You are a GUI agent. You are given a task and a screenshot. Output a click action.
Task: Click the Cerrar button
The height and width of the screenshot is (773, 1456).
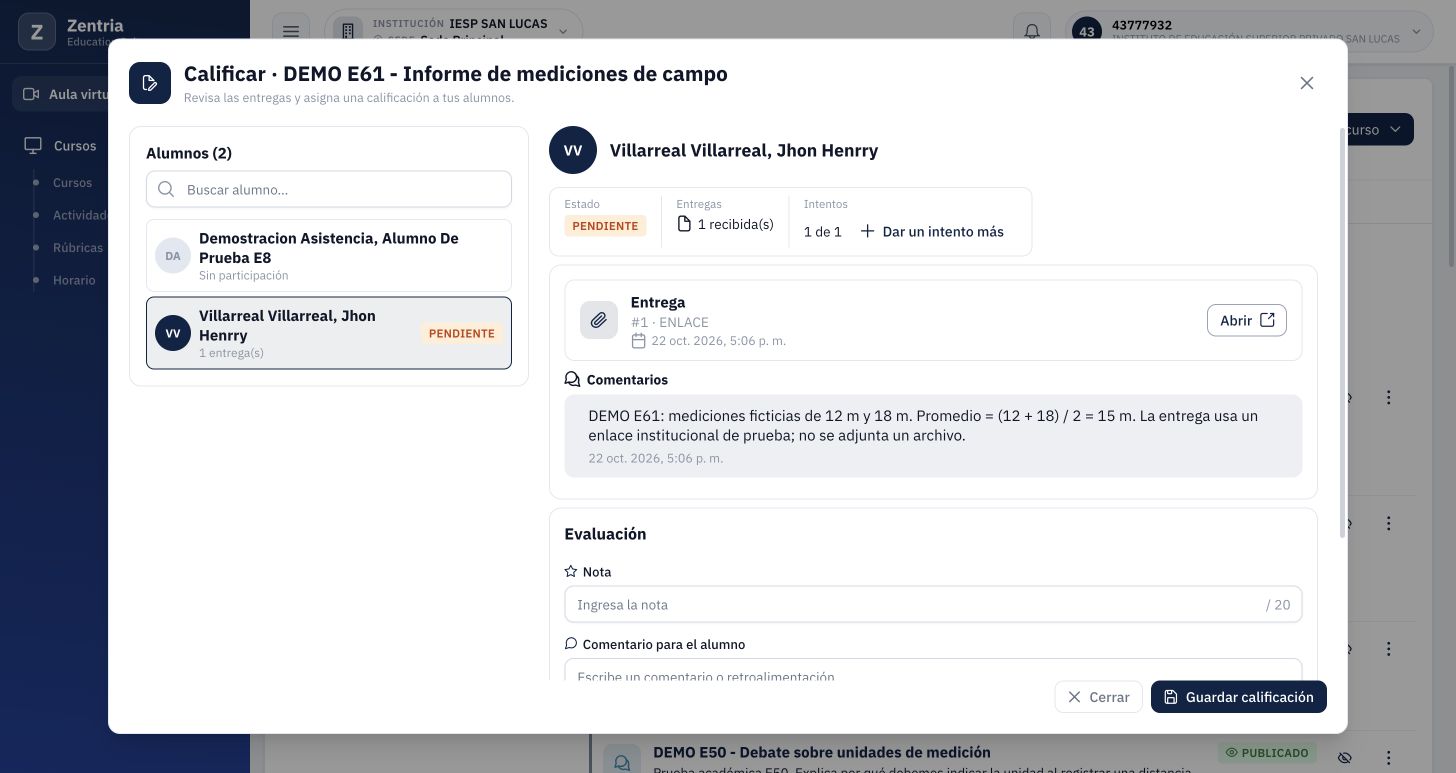click(1098, 697)
